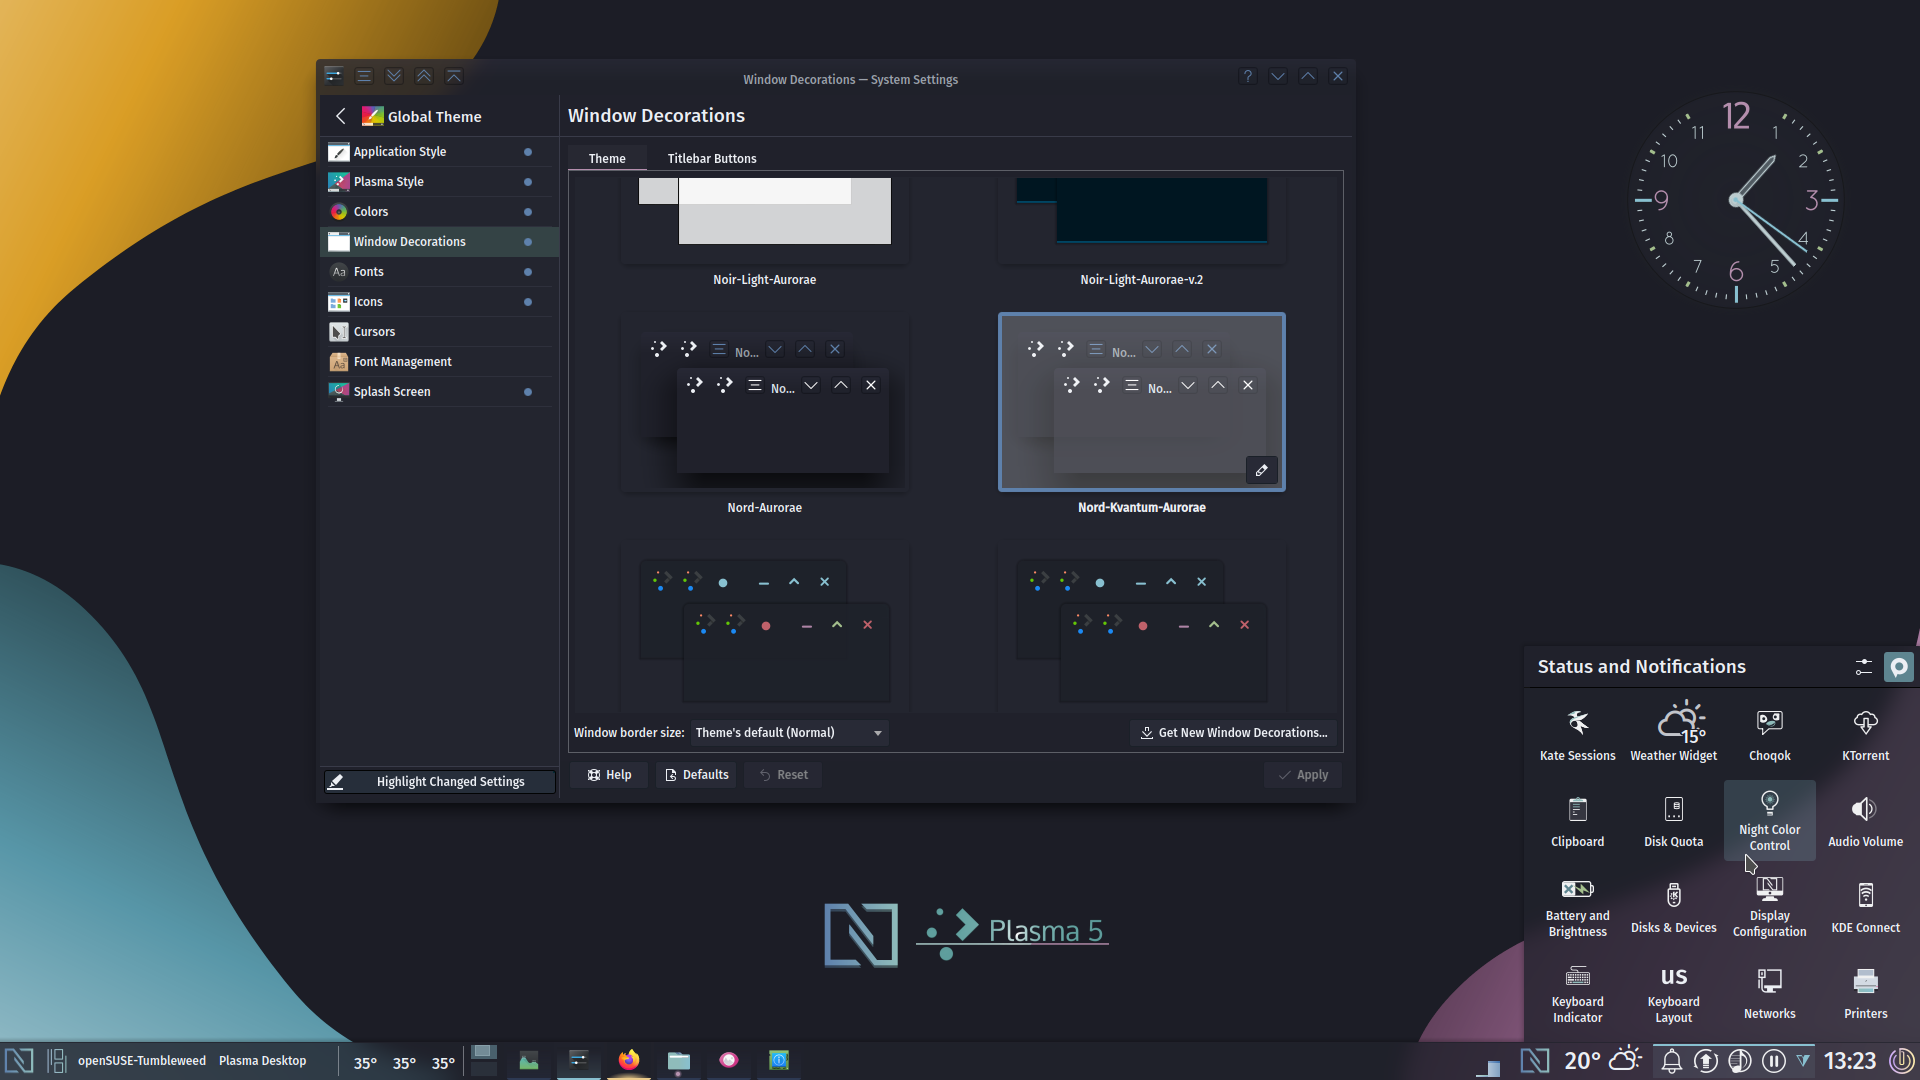Open the Printers applet

[1865, 992]
